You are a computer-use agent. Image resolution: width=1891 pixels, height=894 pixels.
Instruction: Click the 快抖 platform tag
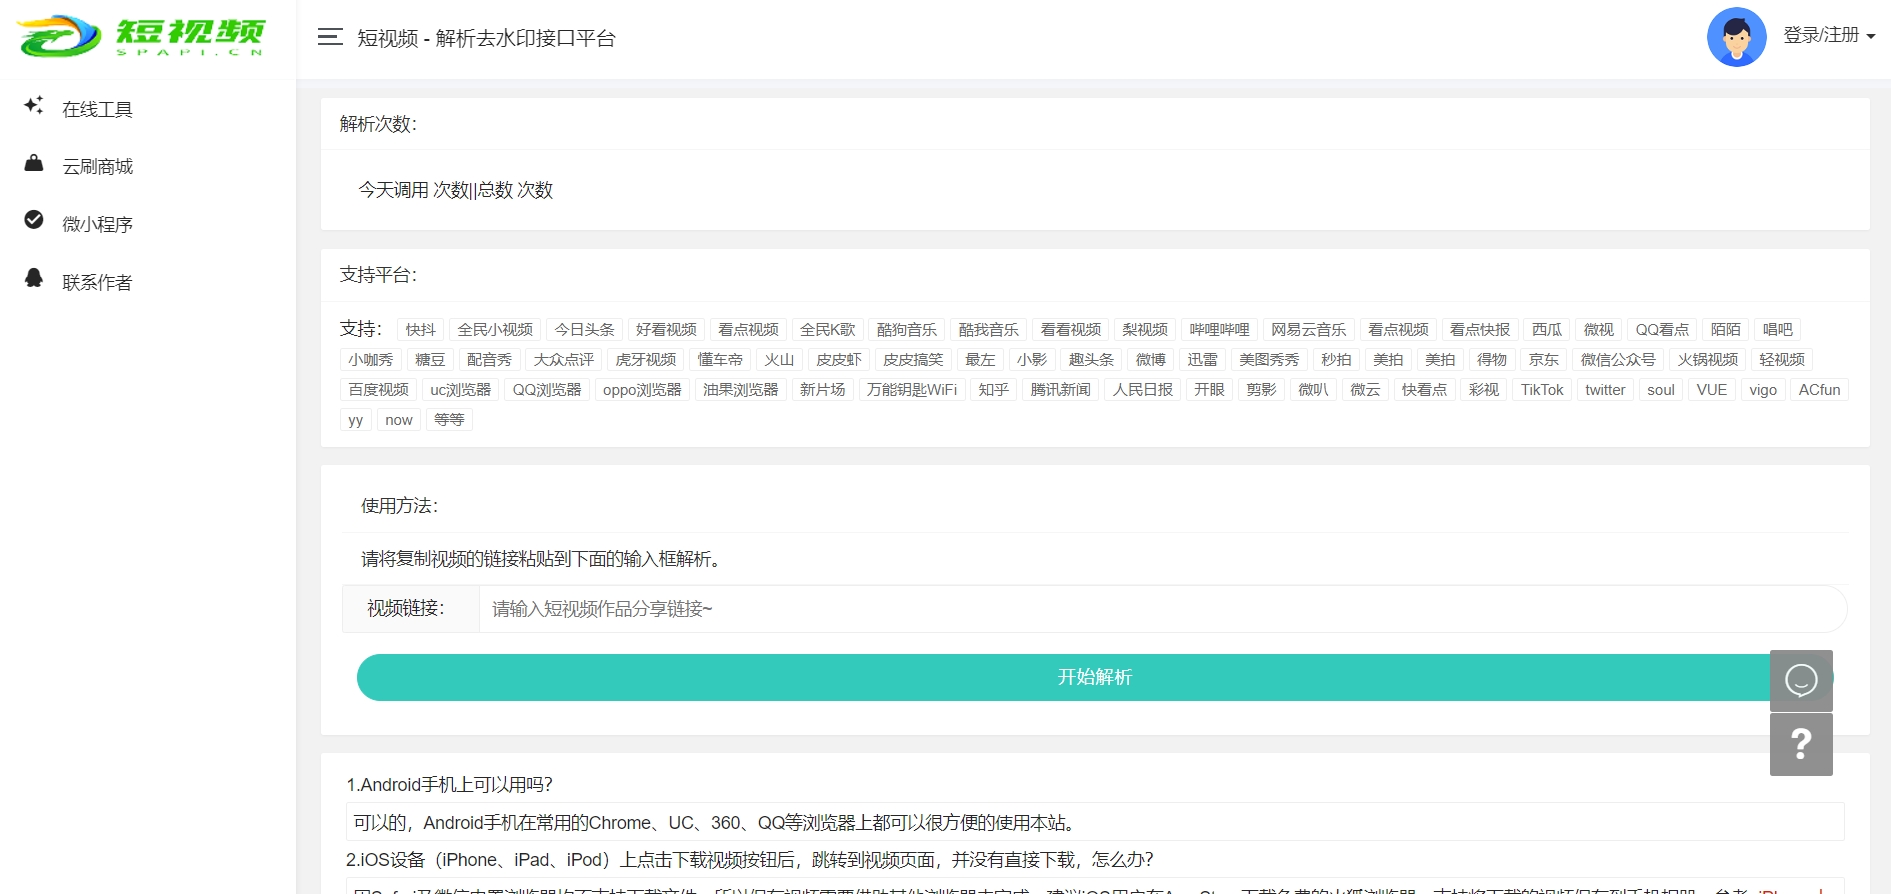click(x=421, y=330)
